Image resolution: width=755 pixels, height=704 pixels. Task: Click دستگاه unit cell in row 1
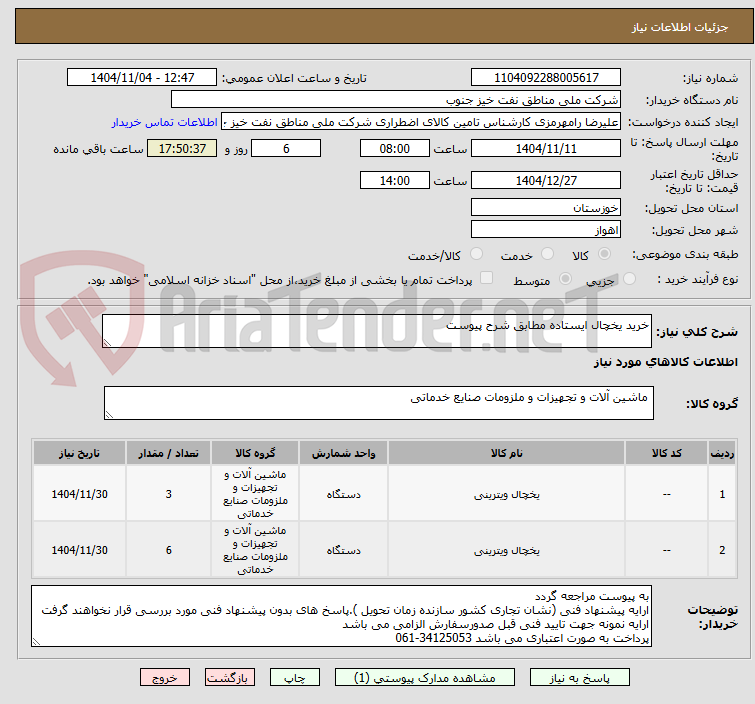343,494
